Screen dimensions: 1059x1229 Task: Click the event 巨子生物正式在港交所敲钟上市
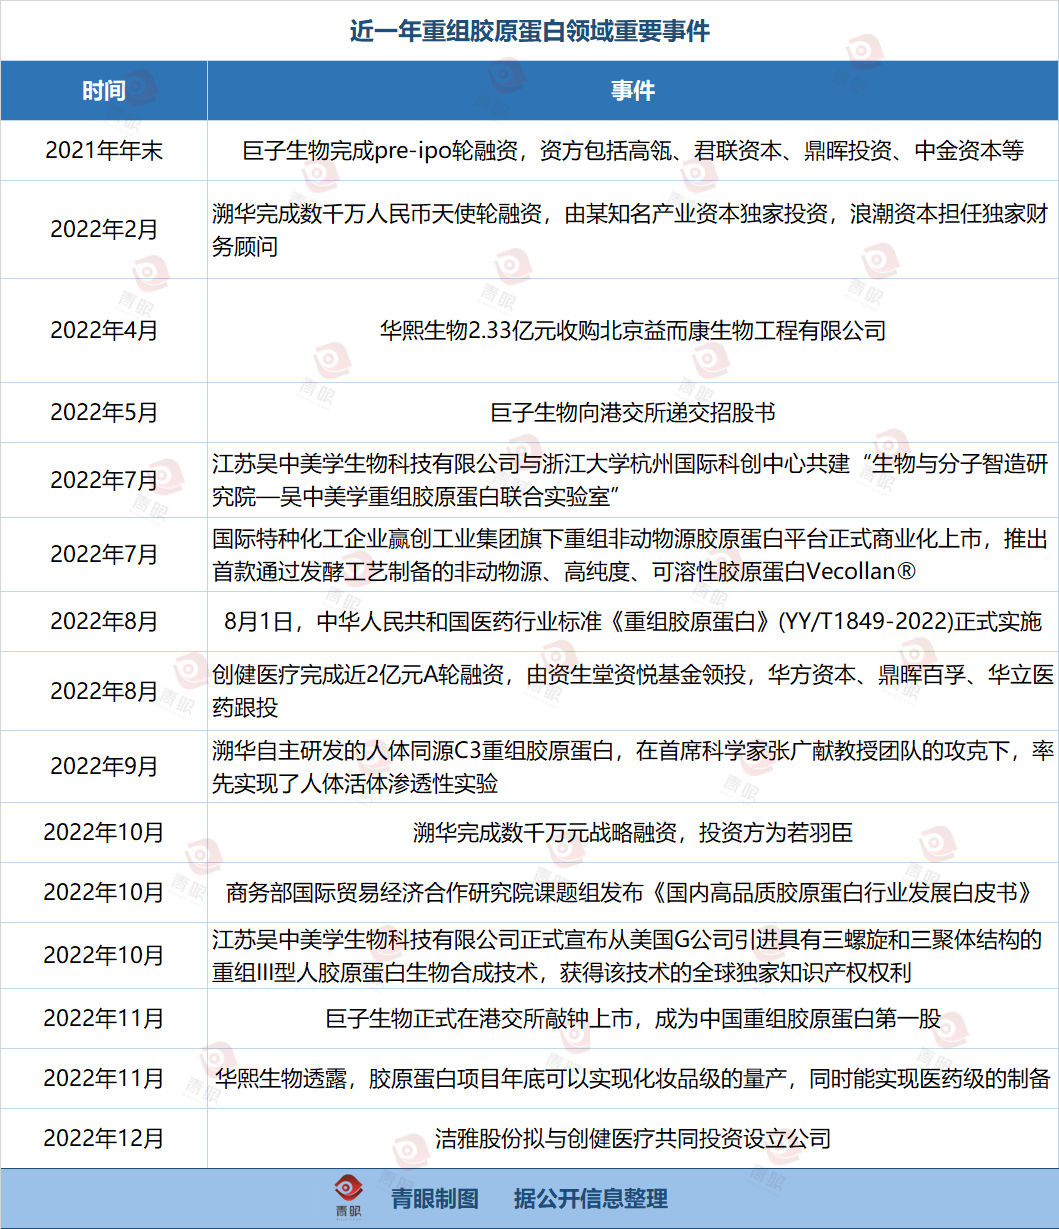[x=633, y=1019]
